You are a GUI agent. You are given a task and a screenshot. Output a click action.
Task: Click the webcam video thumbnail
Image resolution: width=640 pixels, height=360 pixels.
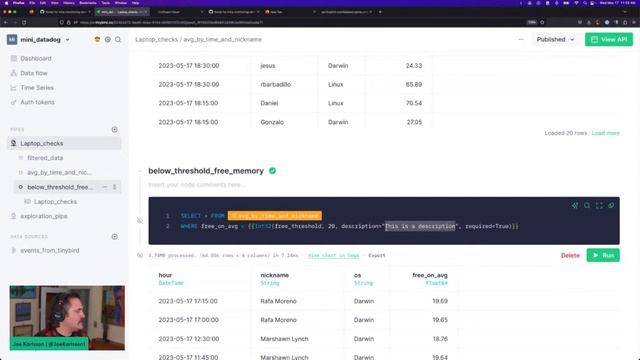(x=67, y=318)
